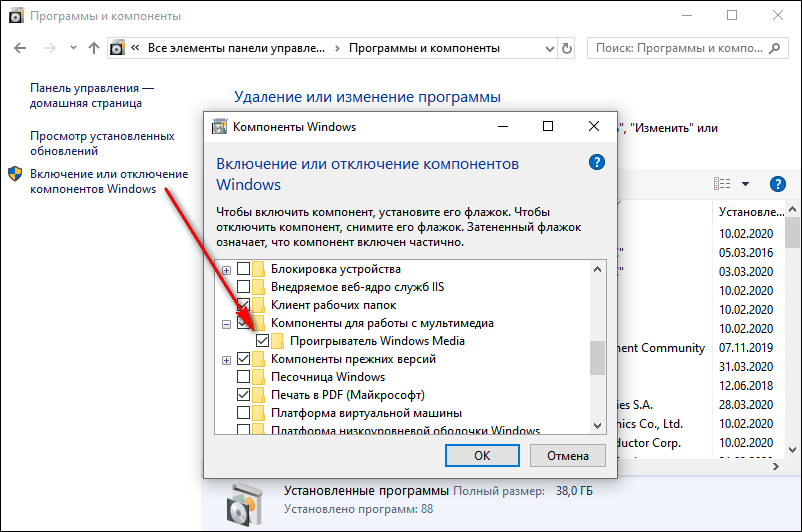Click the Programs list vertical scrollbar up arrow
The width and height of the screenshot is (802, 532).
[x=792, y=209]
